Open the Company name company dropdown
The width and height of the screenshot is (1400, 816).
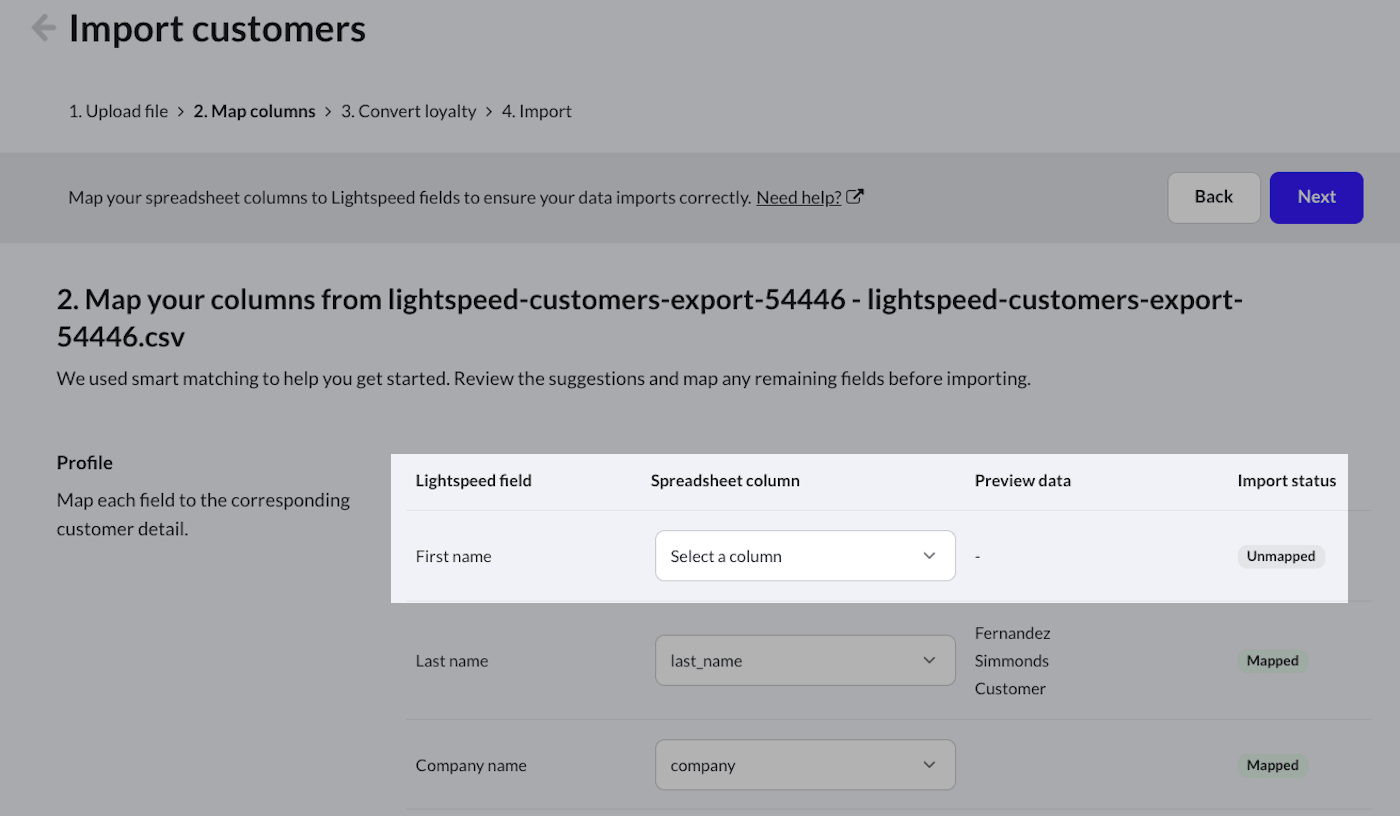tap(805, 765)
